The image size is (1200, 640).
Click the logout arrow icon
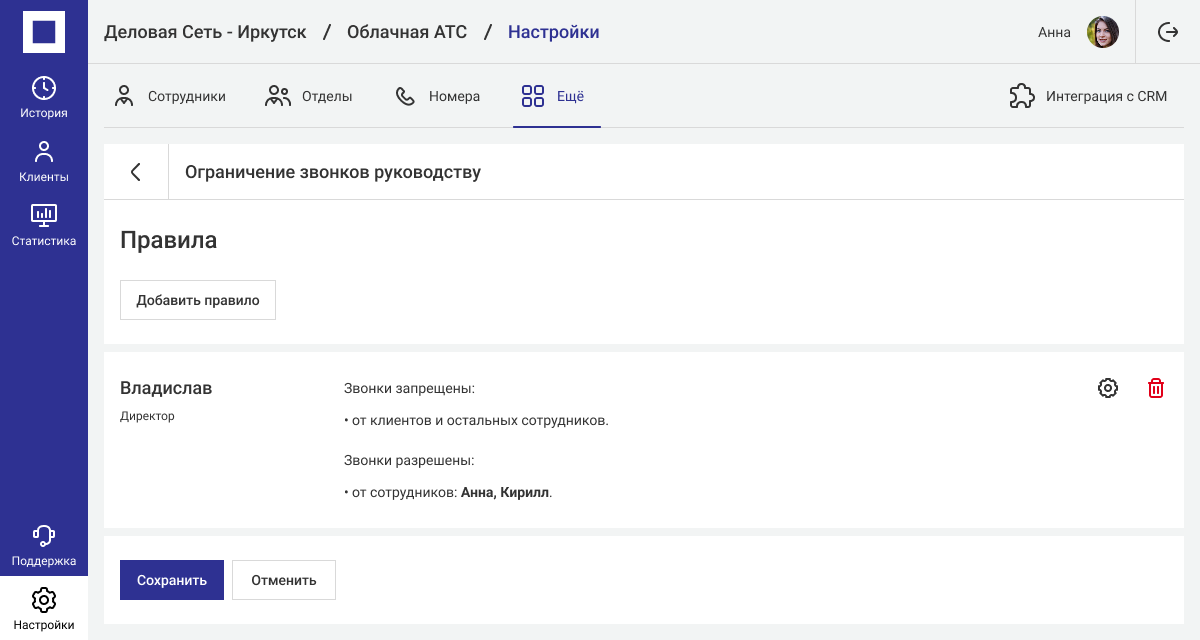point(1168,32)
